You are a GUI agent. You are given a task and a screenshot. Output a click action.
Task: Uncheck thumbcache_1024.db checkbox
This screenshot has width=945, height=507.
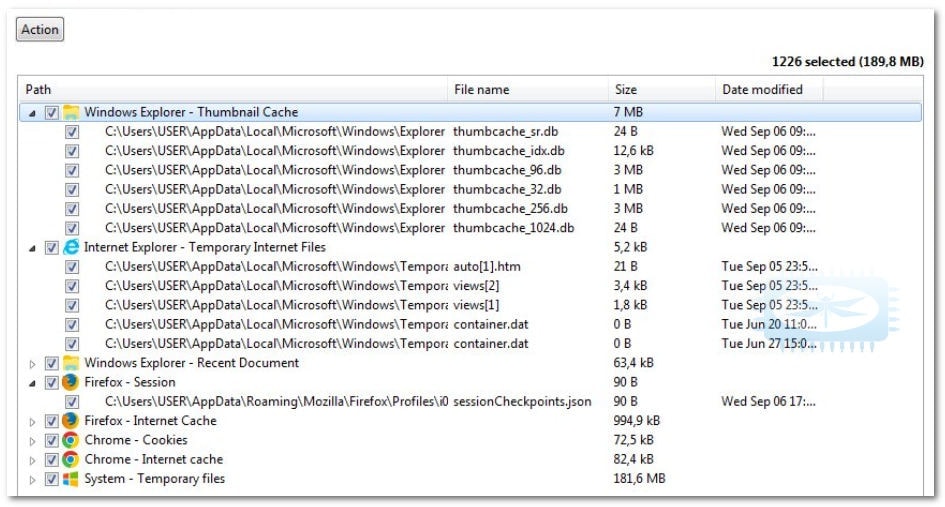click(x=72, y=228)
